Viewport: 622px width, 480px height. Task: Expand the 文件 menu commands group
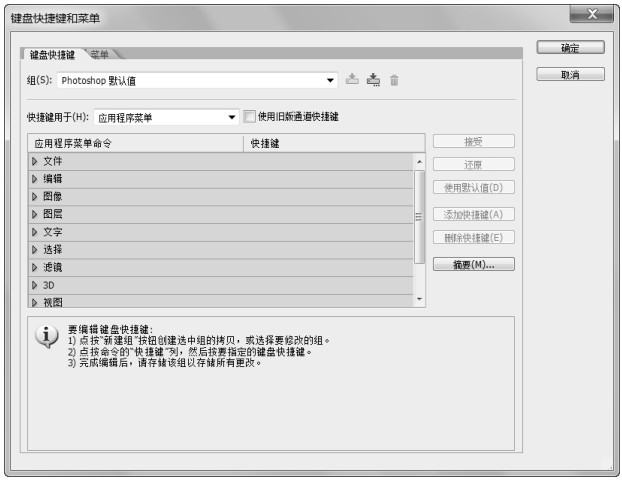coord(35,161)
